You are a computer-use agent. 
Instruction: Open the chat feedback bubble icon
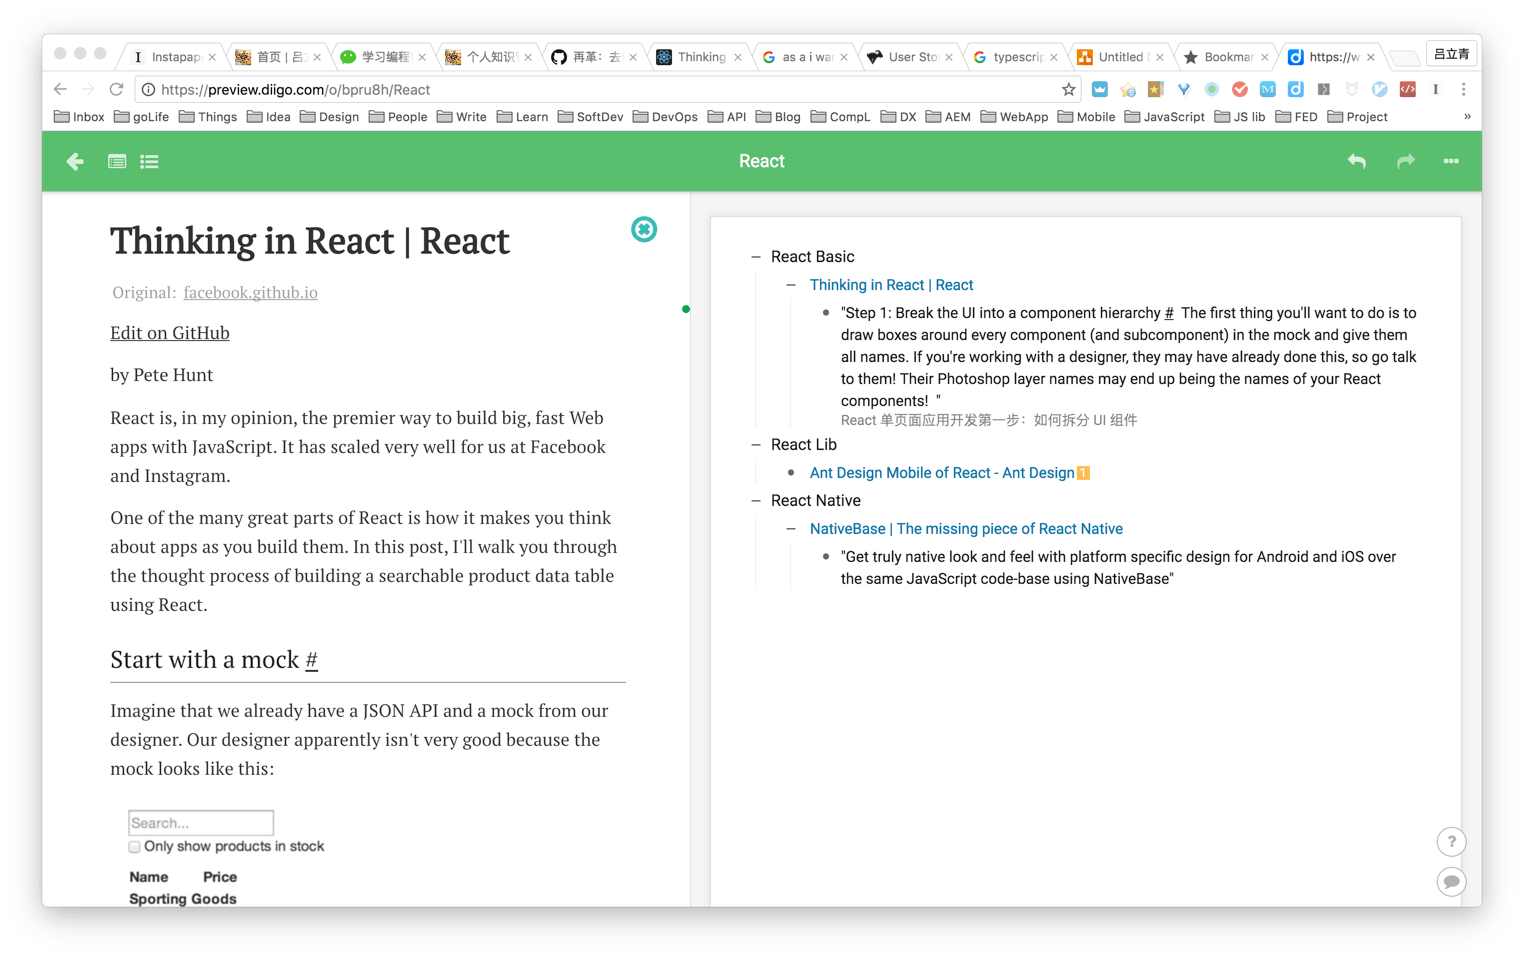1451,882
